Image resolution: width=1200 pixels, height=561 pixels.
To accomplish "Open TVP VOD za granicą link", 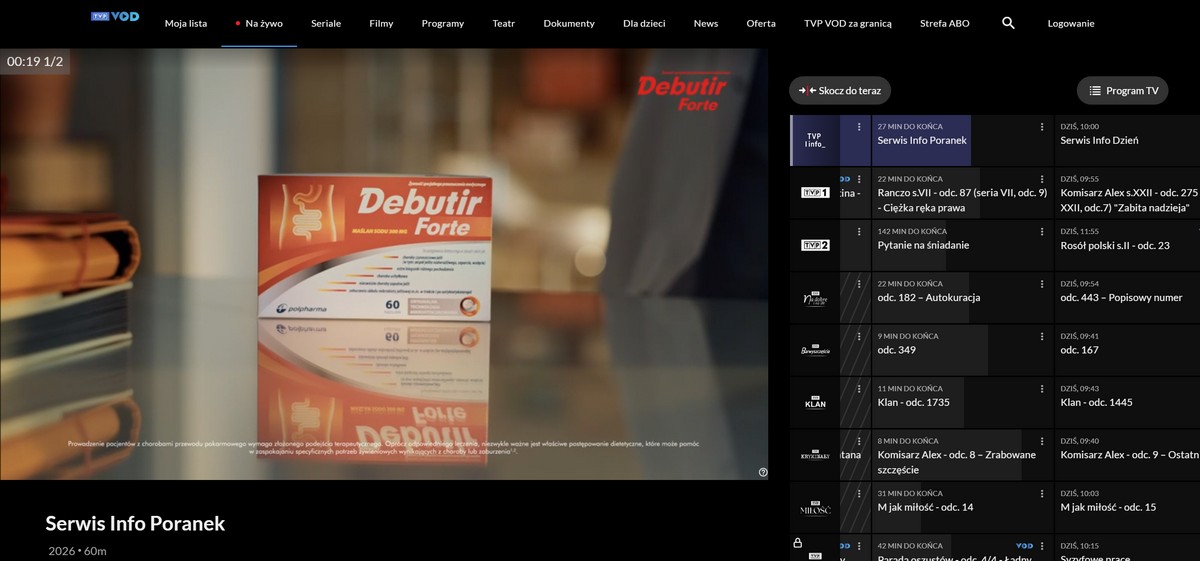I will pos(848,23).
